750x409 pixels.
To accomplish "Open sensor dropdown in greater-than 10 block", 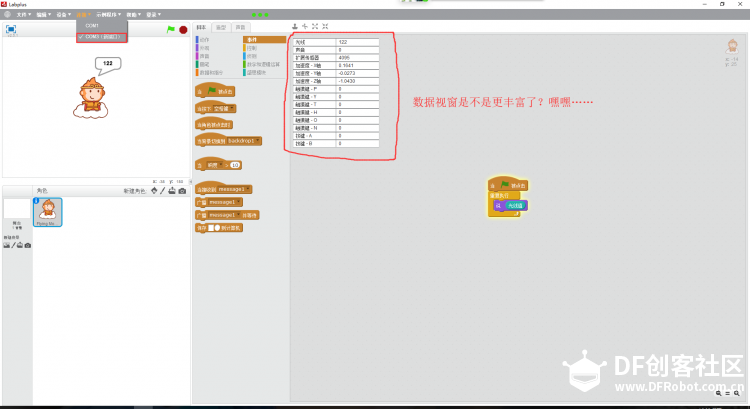I will 215,165.
